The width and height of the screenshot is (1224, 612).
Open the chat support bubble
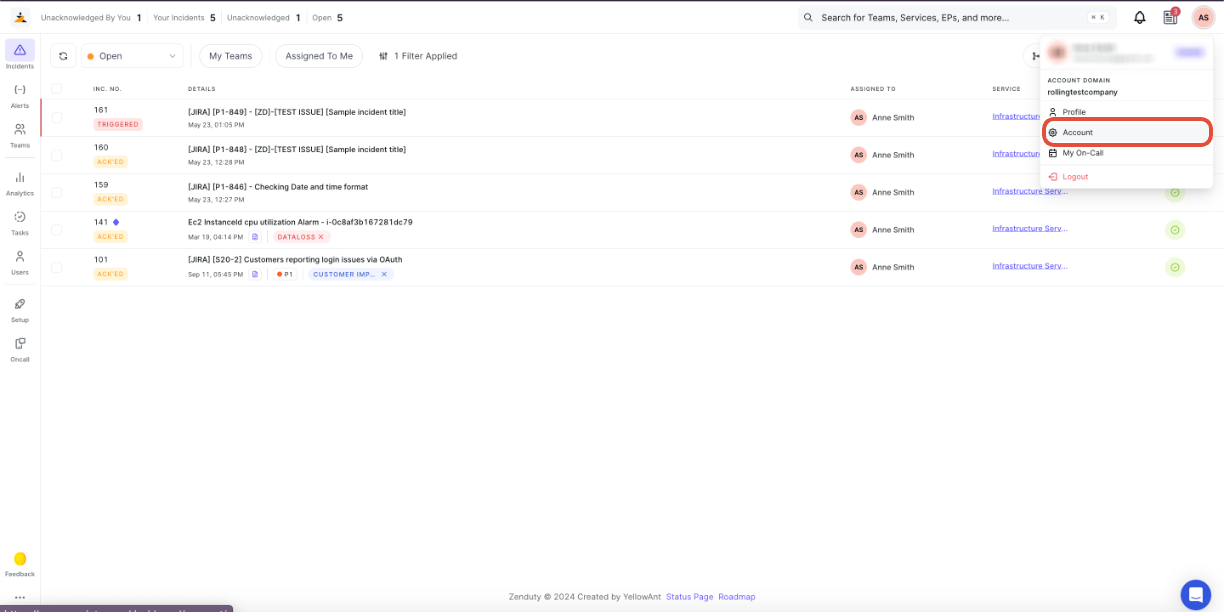click(x=1195, y=594)
